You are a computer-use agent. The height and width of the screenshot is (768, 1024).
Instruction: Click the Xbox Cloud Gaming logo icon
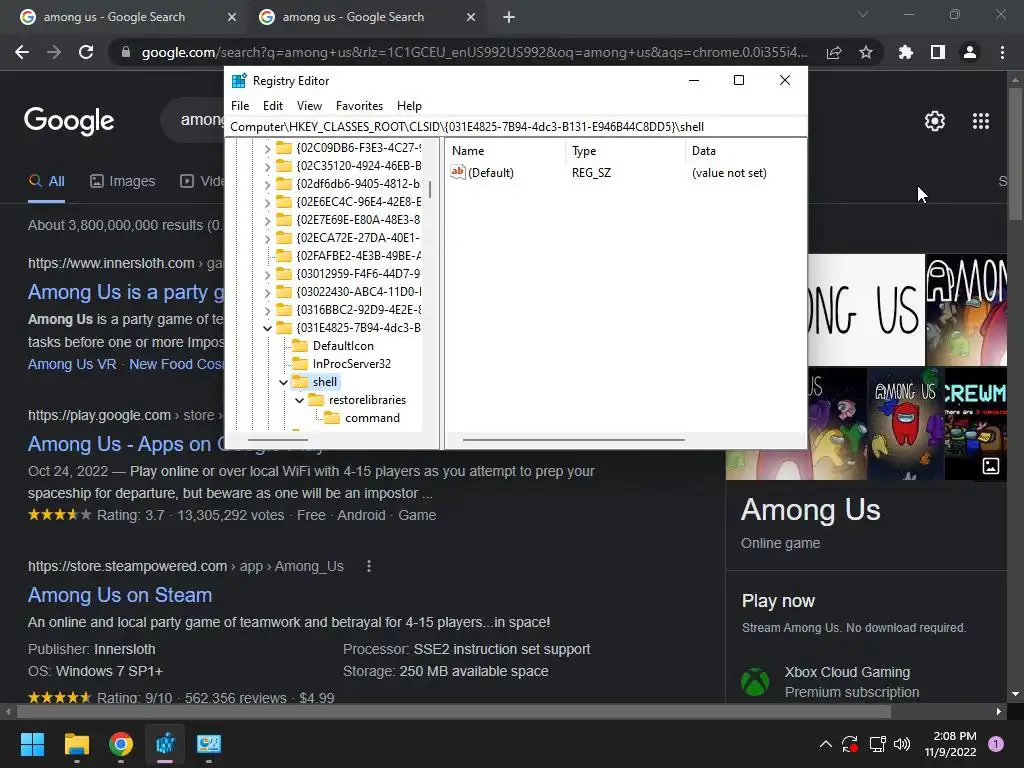pyautogui.click(x=755, y=682)
